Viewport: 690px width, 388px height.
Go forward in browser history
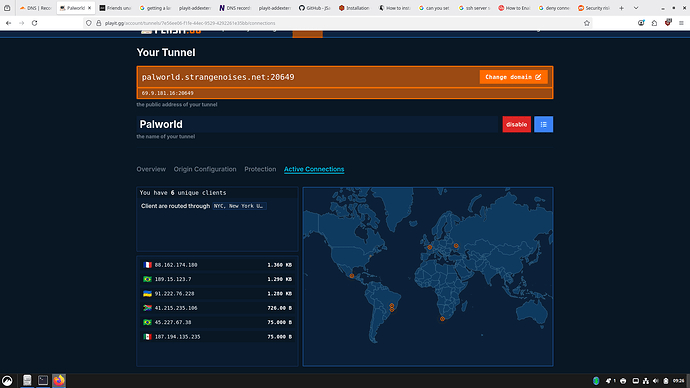21,23
